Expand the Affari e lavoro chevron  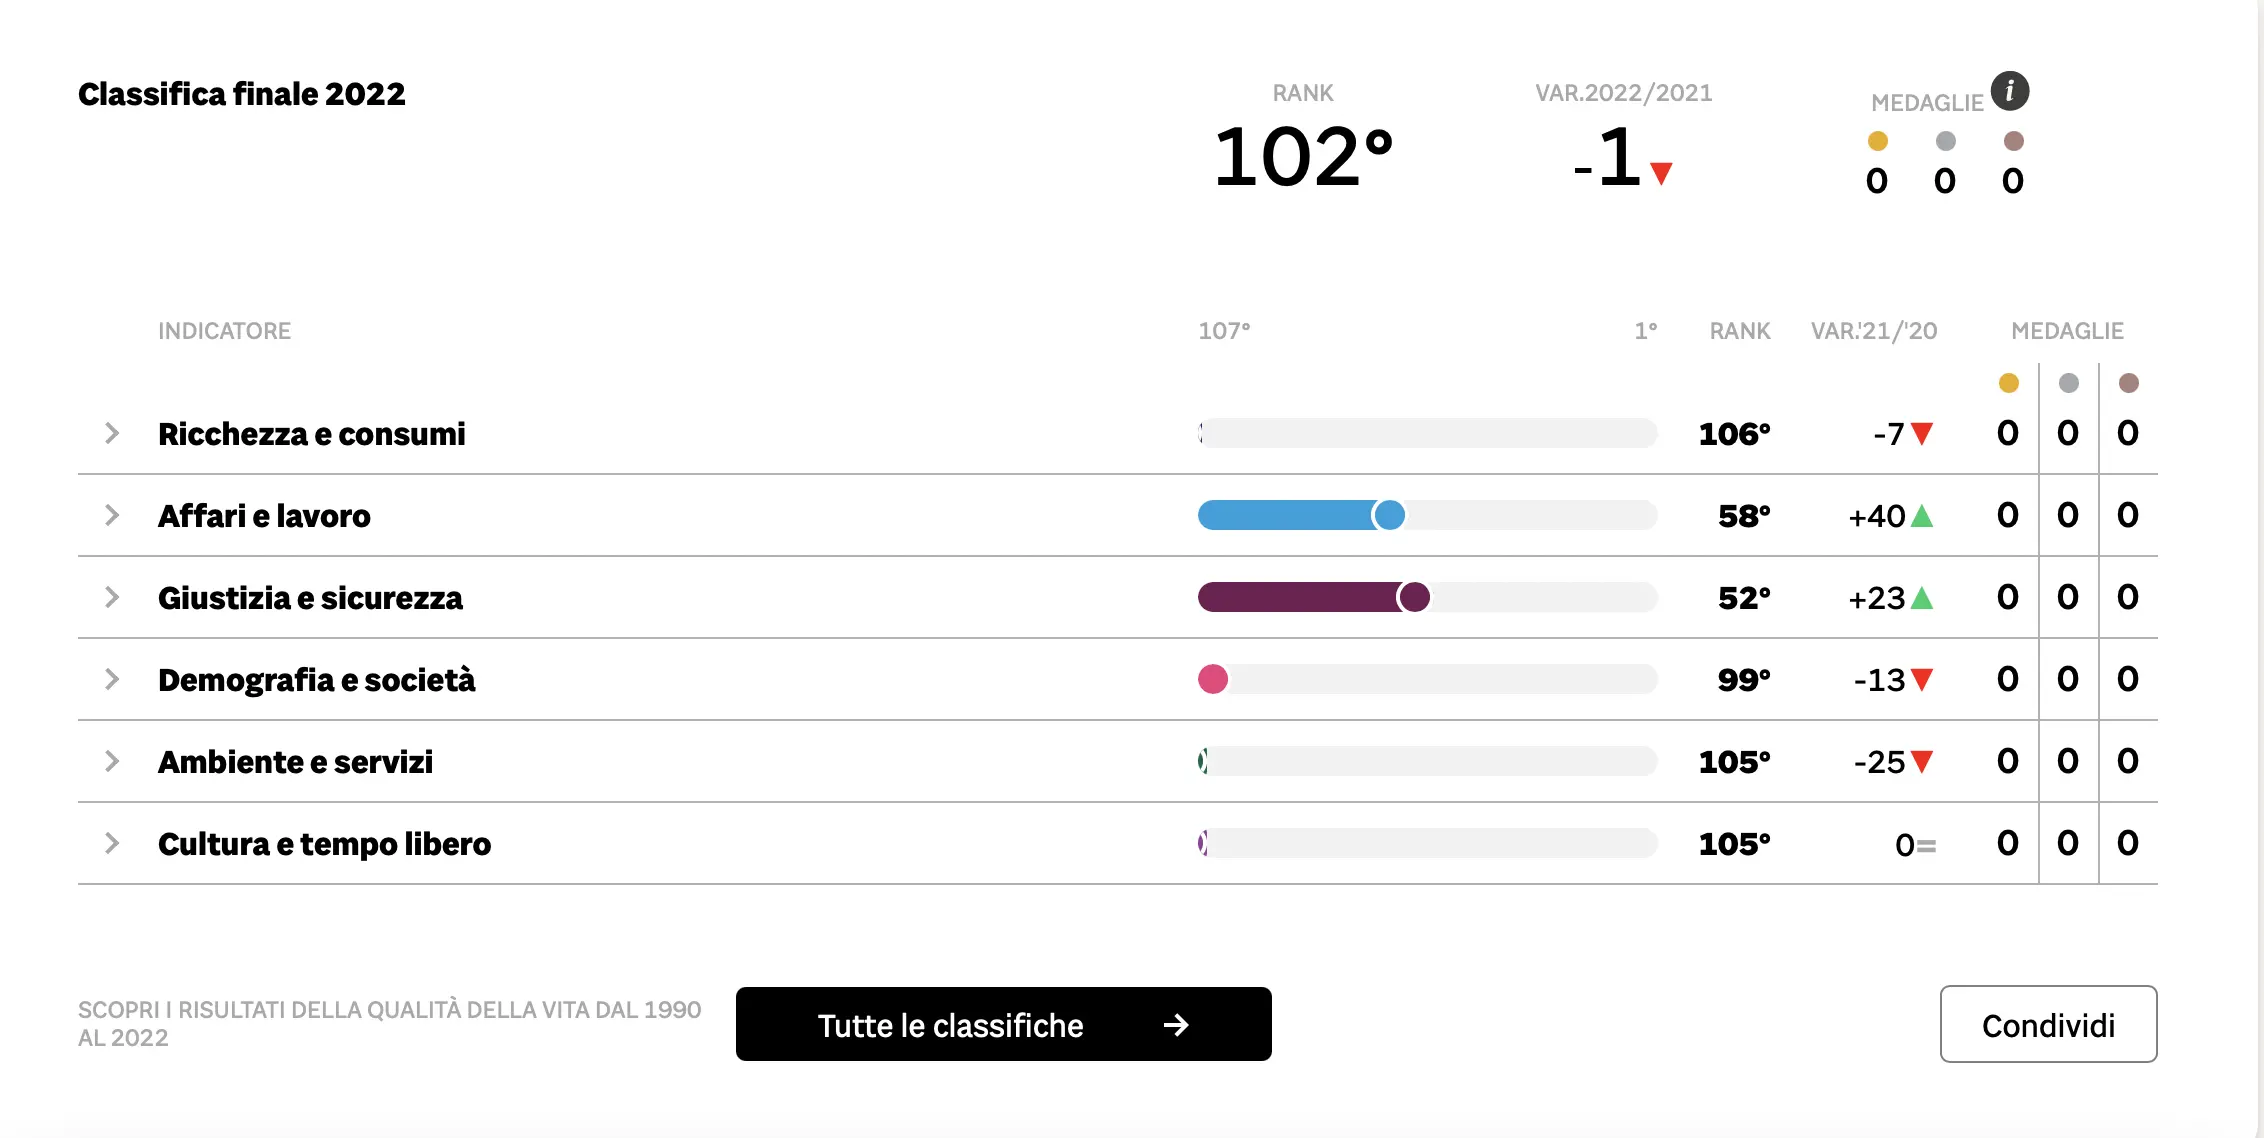(112, 515)
